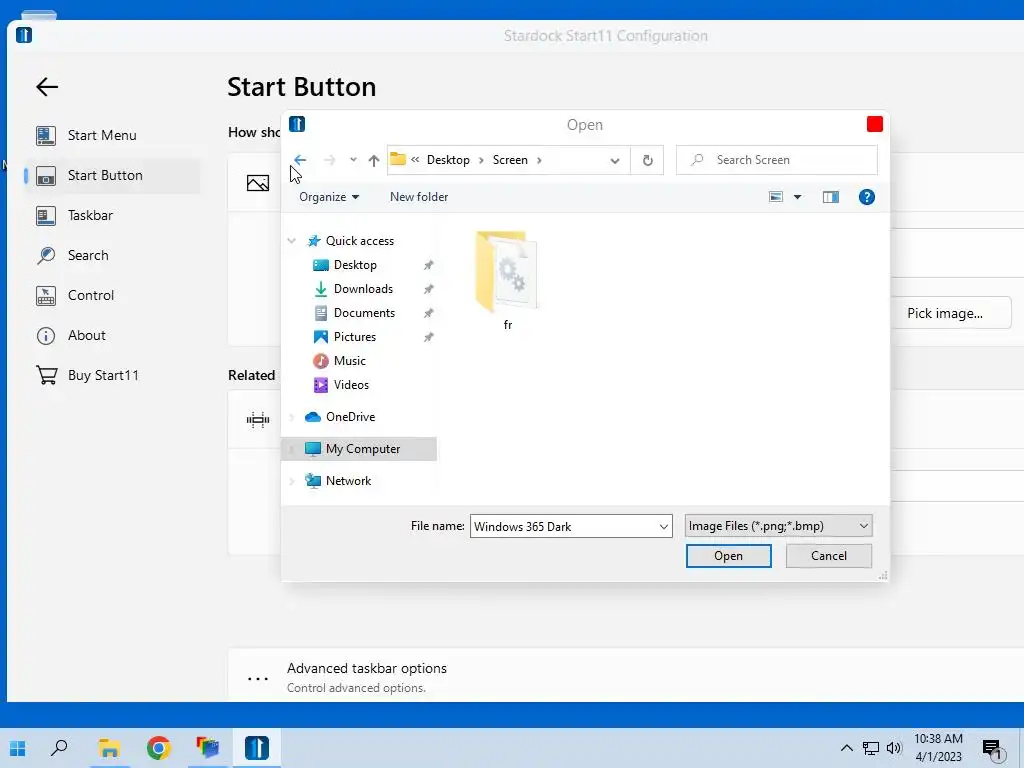1024x768 pixels.
Task: Open the File name dropdown arrow
Action: coord(664,526)
